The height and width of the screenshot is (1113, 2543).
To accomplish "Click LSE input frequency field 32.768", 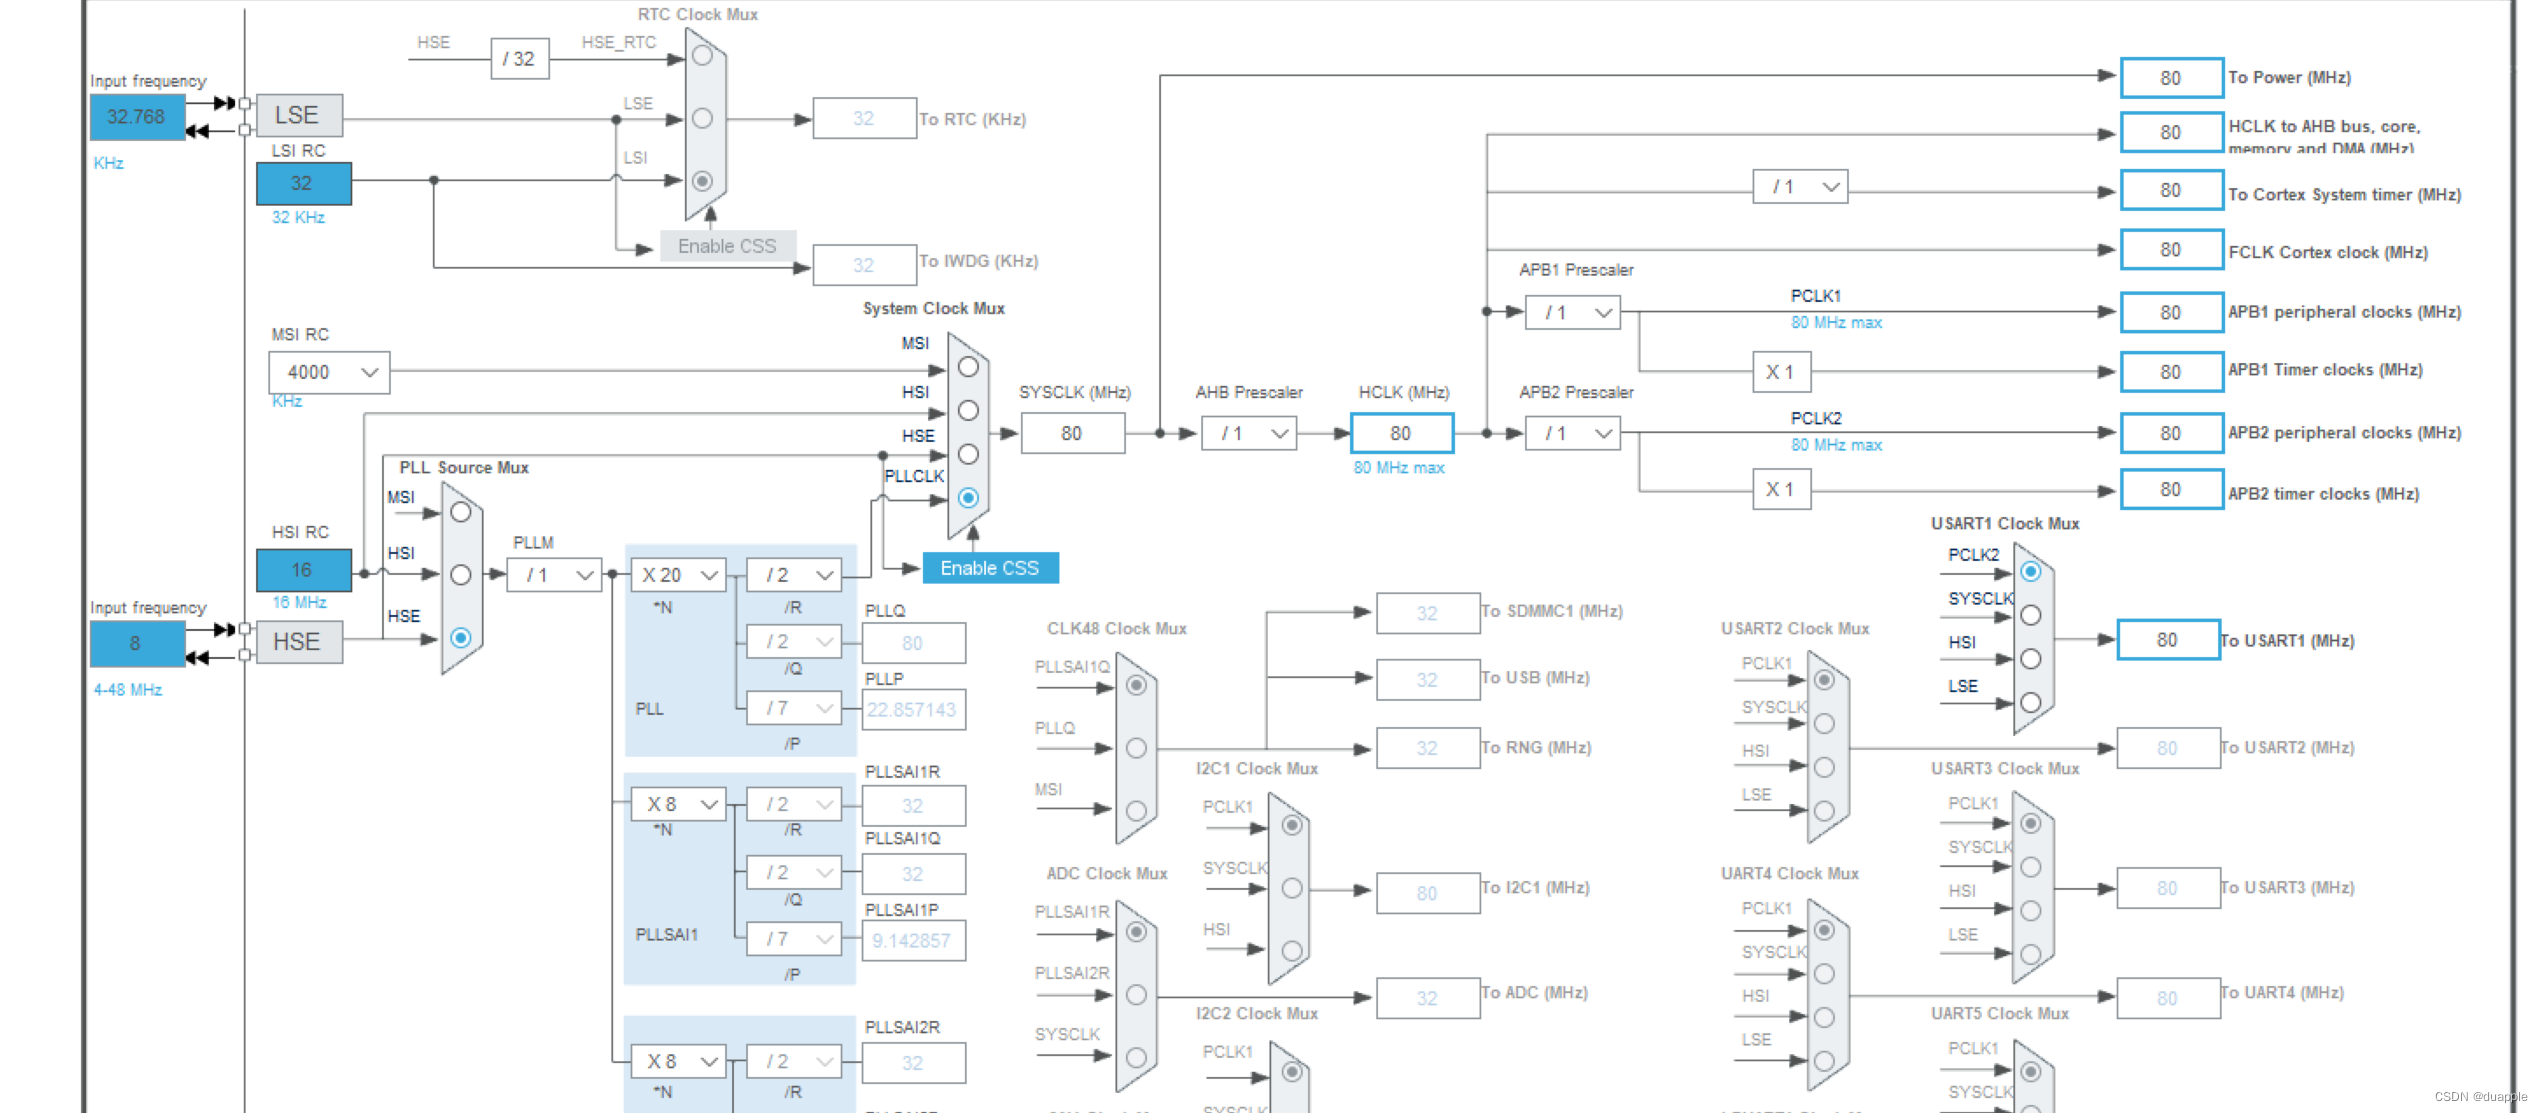I will tap(136, 117).
